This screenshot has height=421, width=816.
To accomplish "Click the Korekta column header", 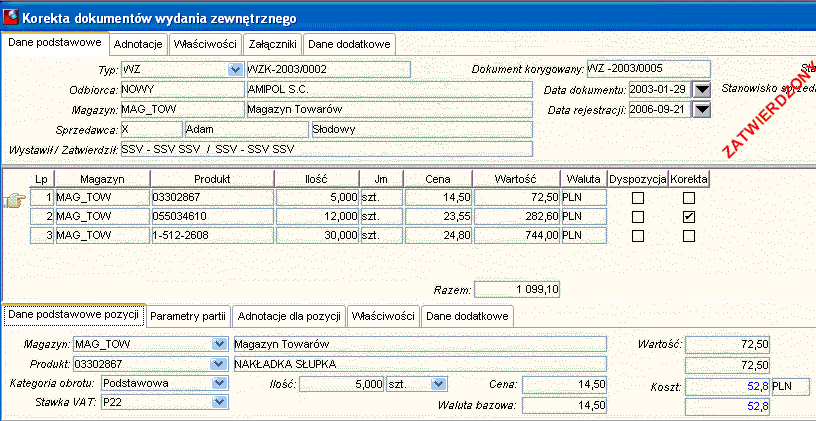I will click(x=689, y=179).
